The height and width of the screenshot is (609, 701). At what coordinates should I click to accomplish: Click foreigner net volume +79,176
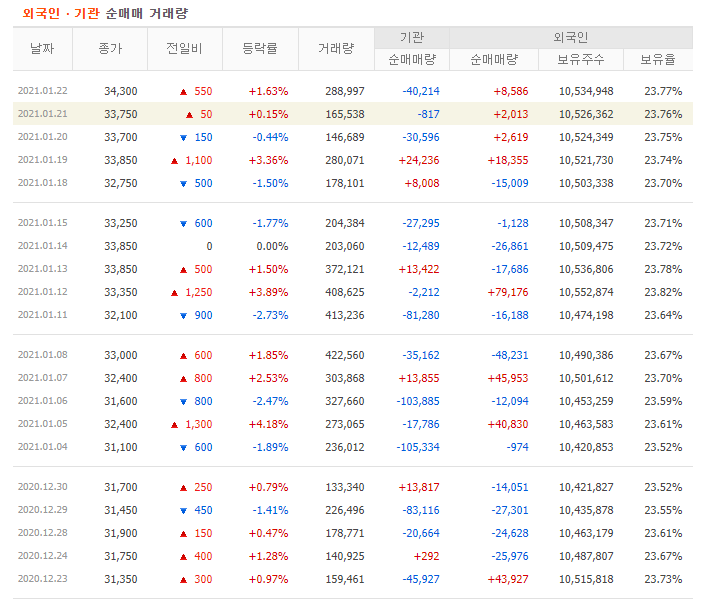pos(508,292)
